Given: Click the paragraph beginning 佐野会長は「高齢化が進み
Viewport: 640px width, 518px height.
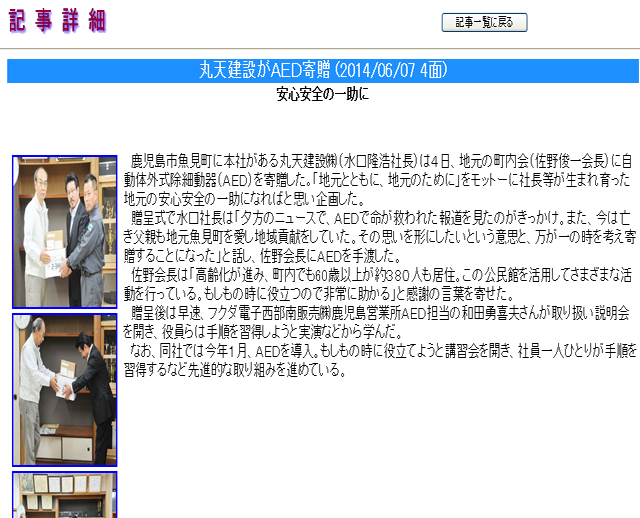Looking at the screenshot, I should pyautogui.click(x=378, y=285).
